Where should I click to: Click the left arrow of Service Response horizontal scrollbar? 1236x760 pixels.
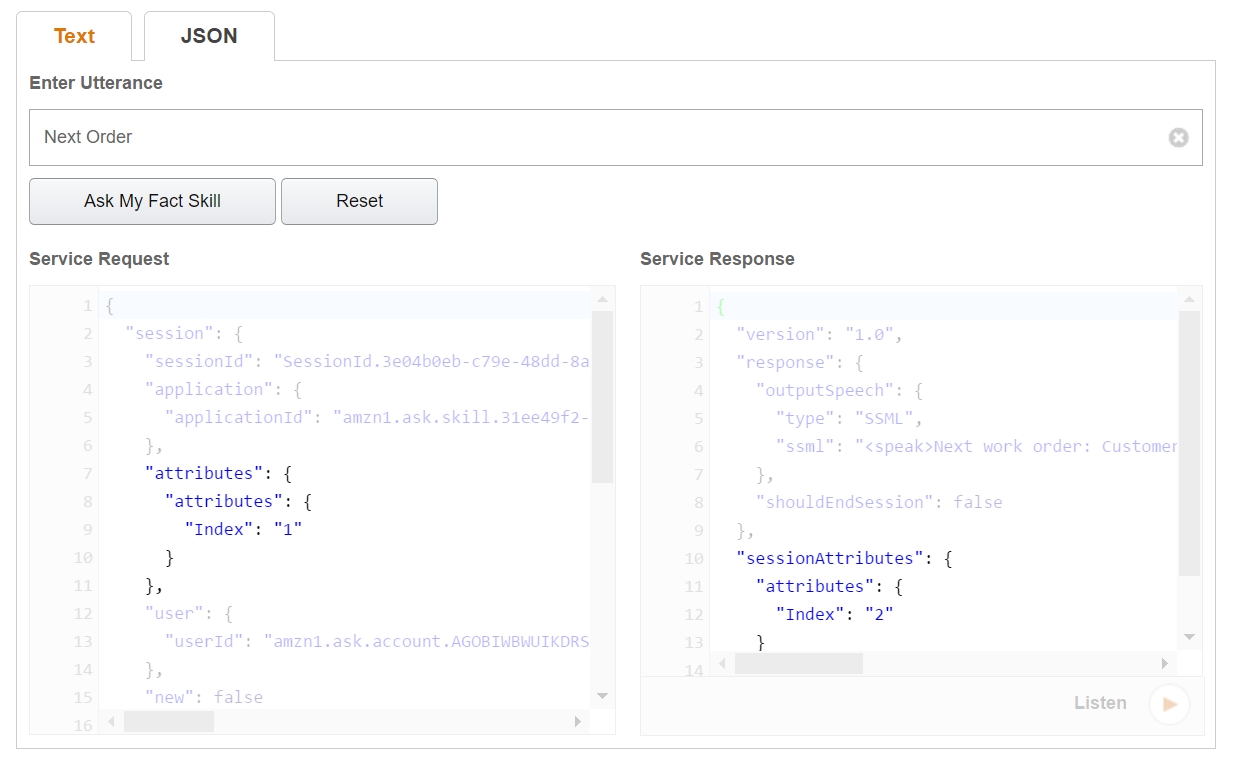(721, 662)
